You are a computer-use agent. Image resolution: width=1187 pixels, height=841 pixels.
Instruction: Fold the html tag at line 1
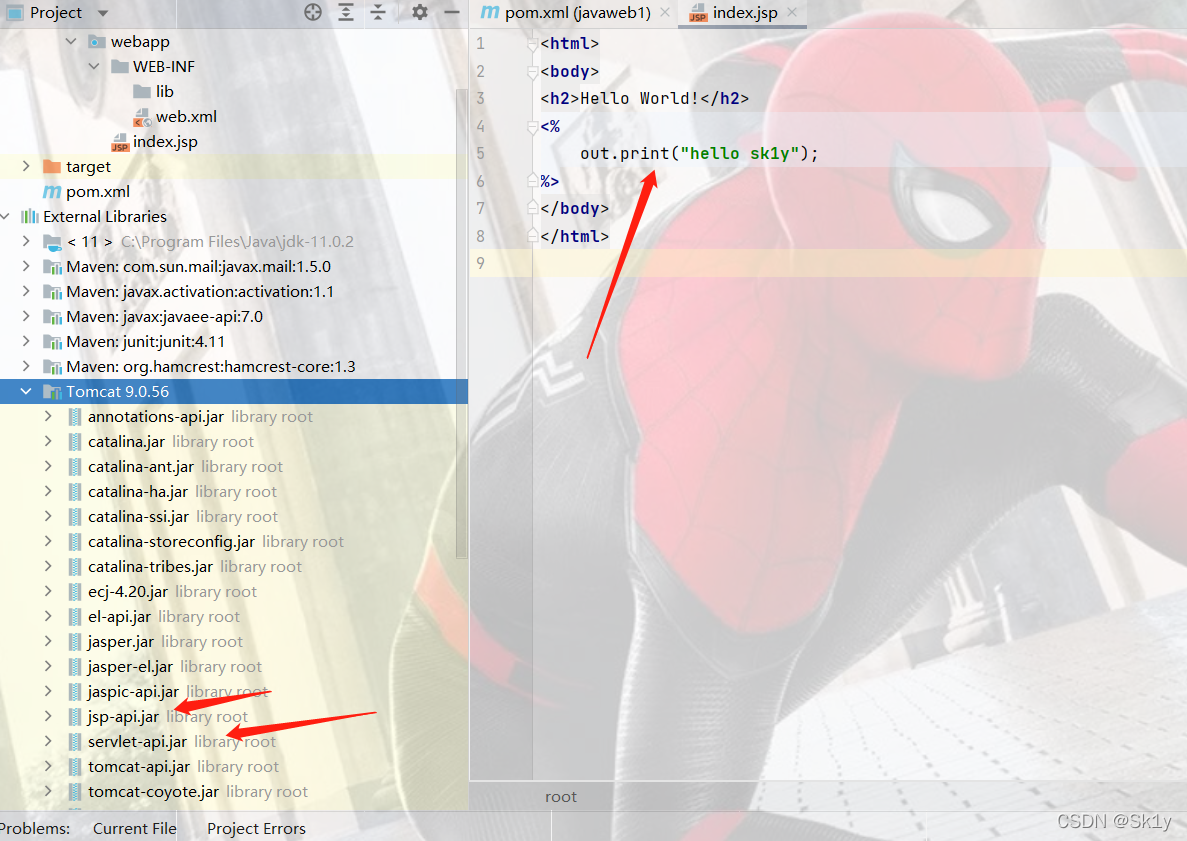tap(532, 44)
